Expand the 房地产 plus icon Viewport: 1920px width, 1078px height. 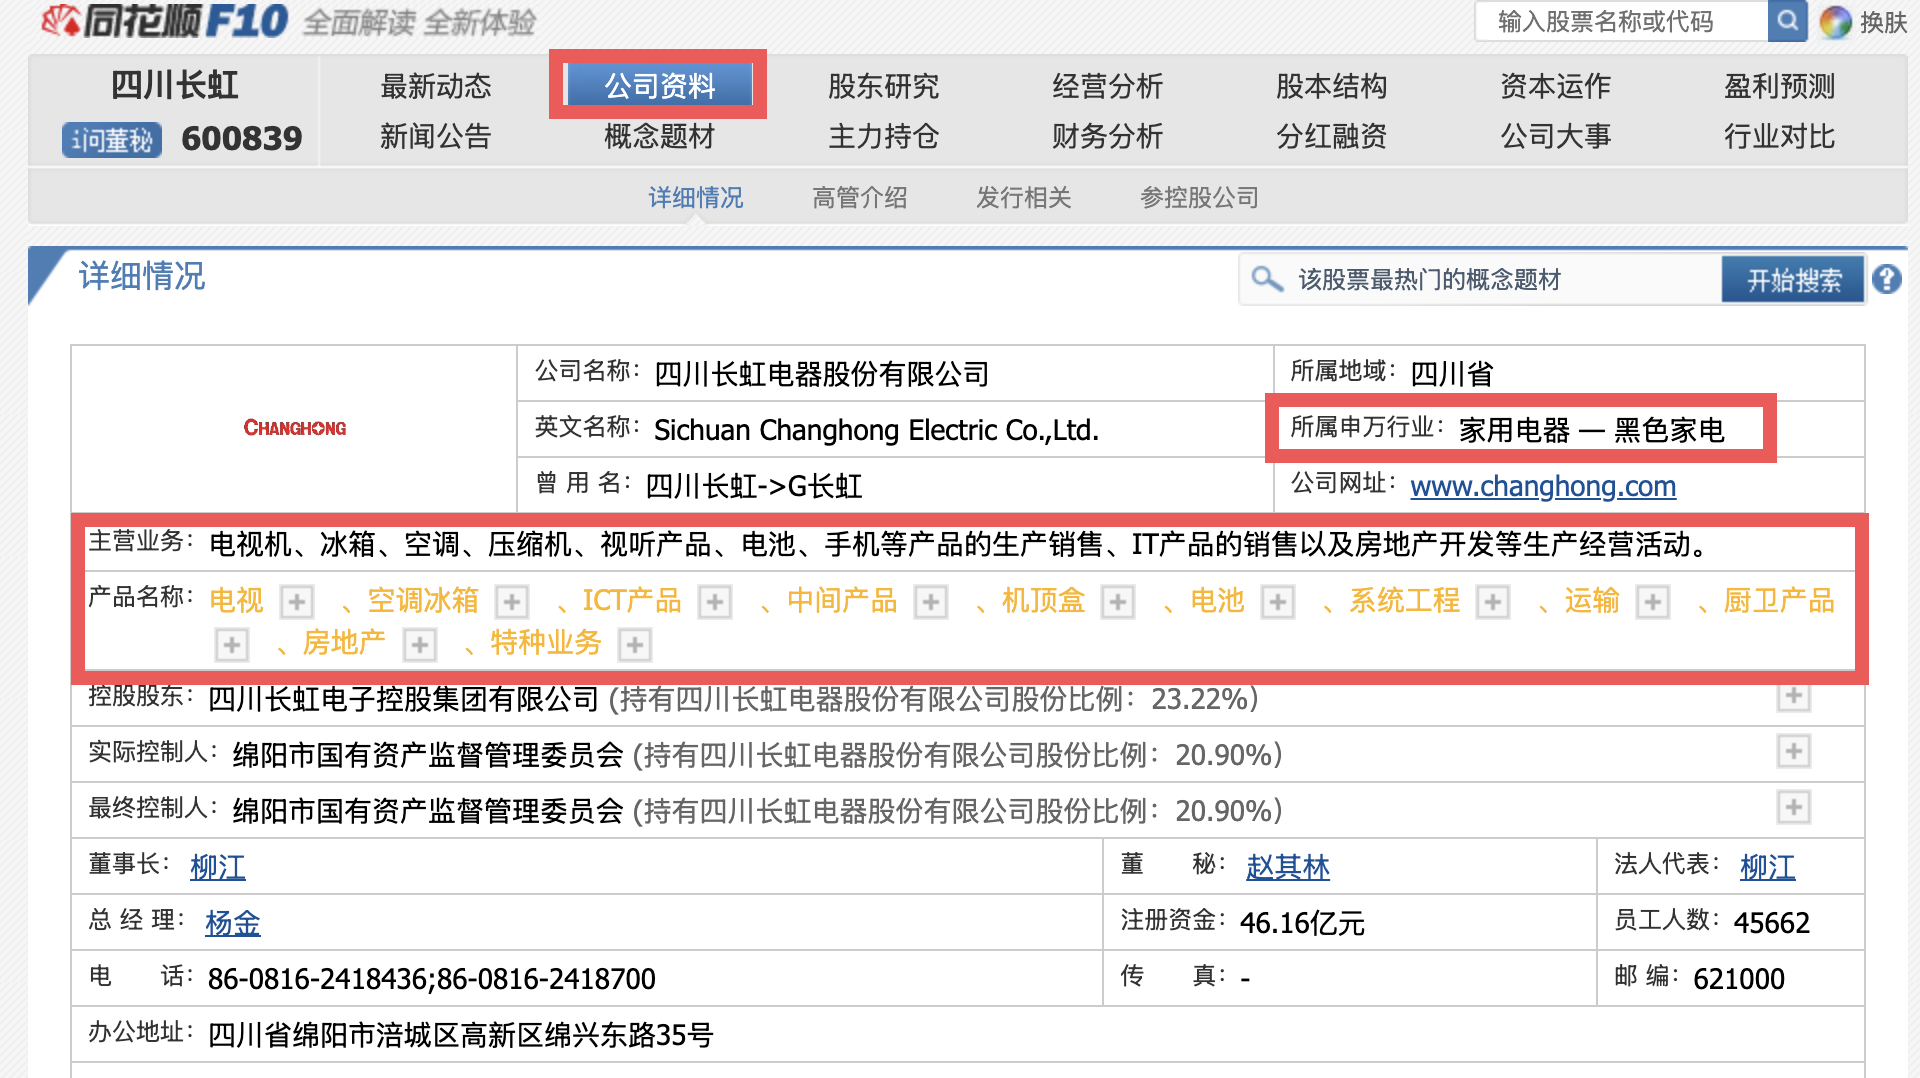coord(420,645)
